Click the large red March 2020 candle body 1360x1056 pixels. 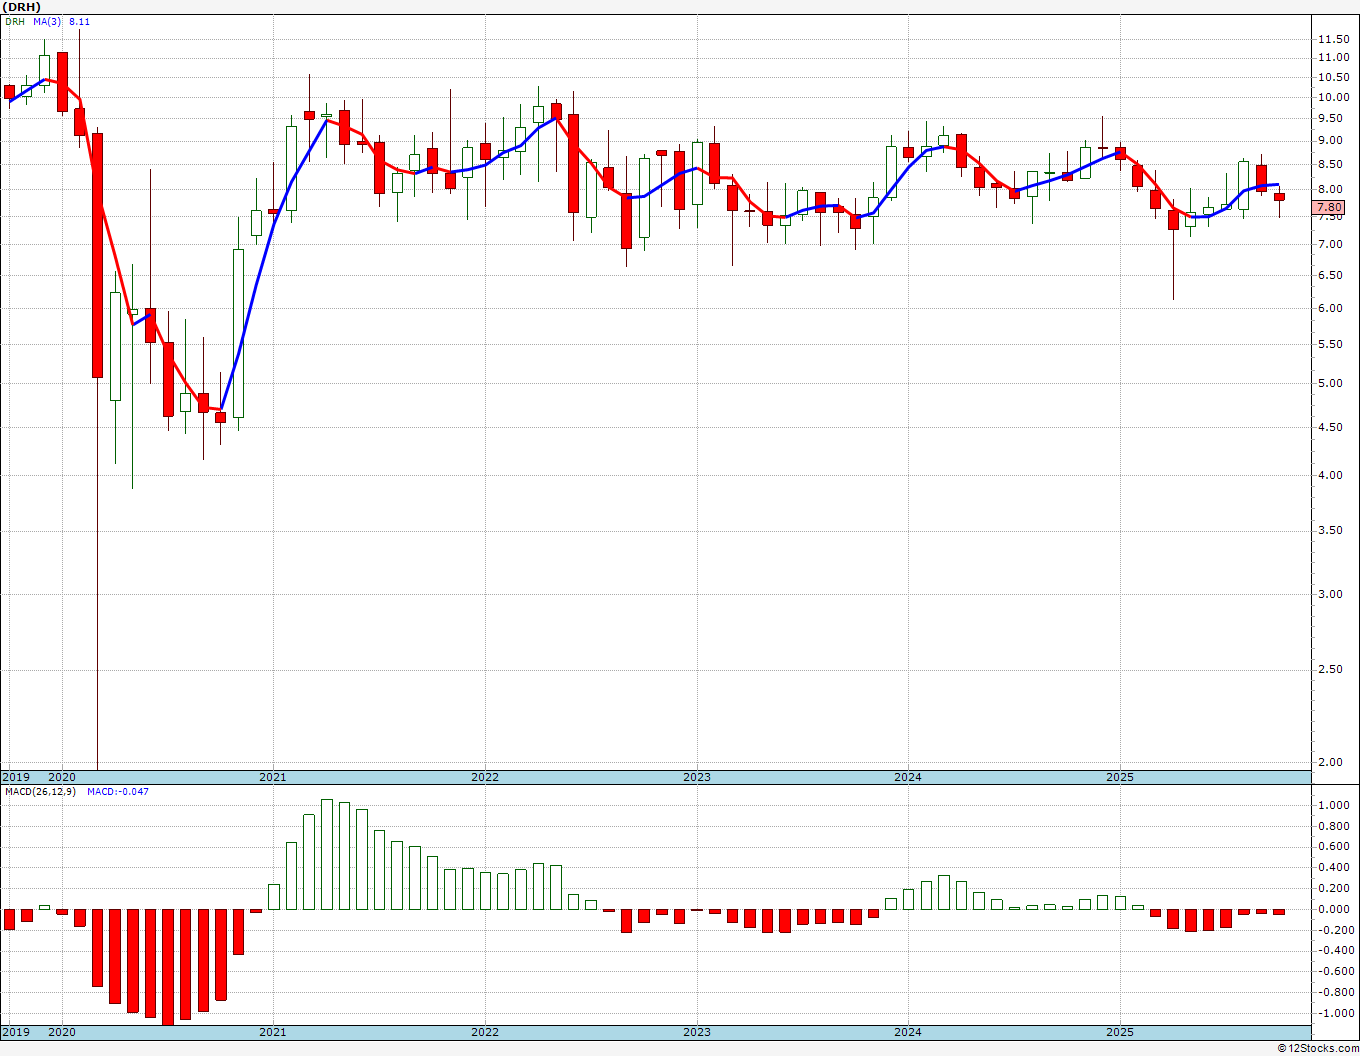point(97,255)
